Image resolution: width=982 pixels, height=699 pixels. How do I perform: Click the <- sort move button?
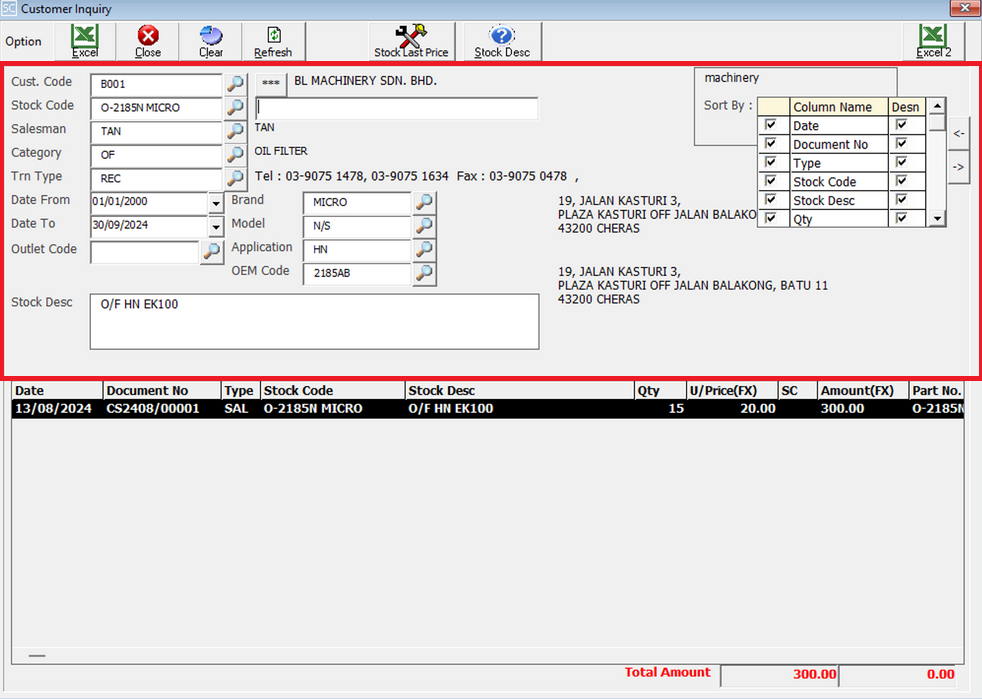(x=959, y=133)
